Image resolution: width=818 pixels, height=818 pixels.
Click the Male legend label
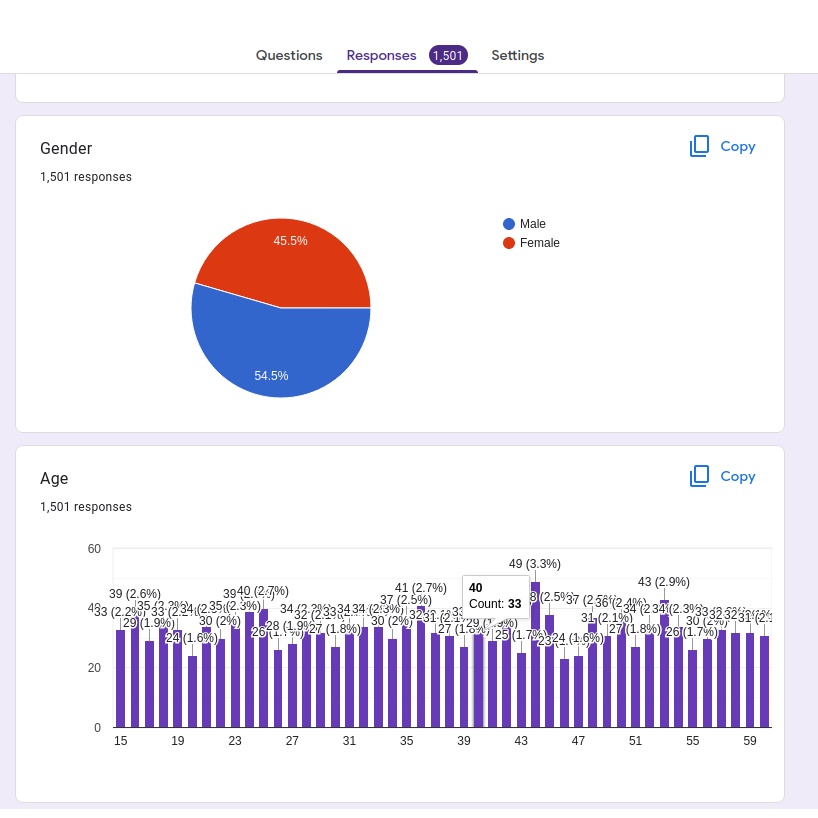point(533,224)
